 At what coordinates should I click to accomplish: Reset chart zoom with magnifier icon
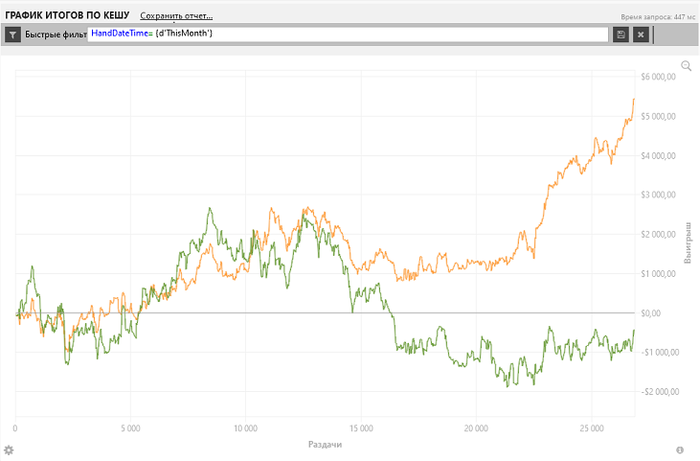(686, 66)
